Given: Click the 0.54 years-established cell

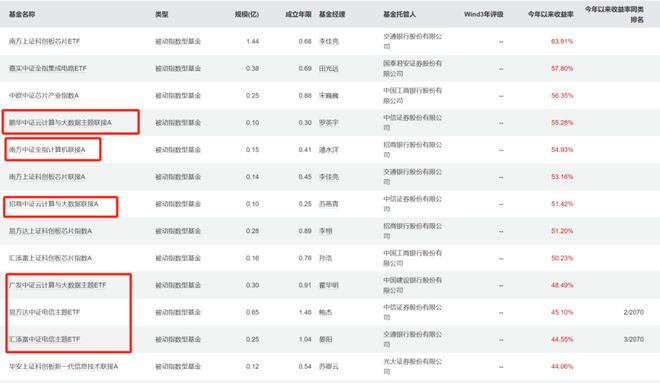Looking at the screenshot, I should point(305,367).
